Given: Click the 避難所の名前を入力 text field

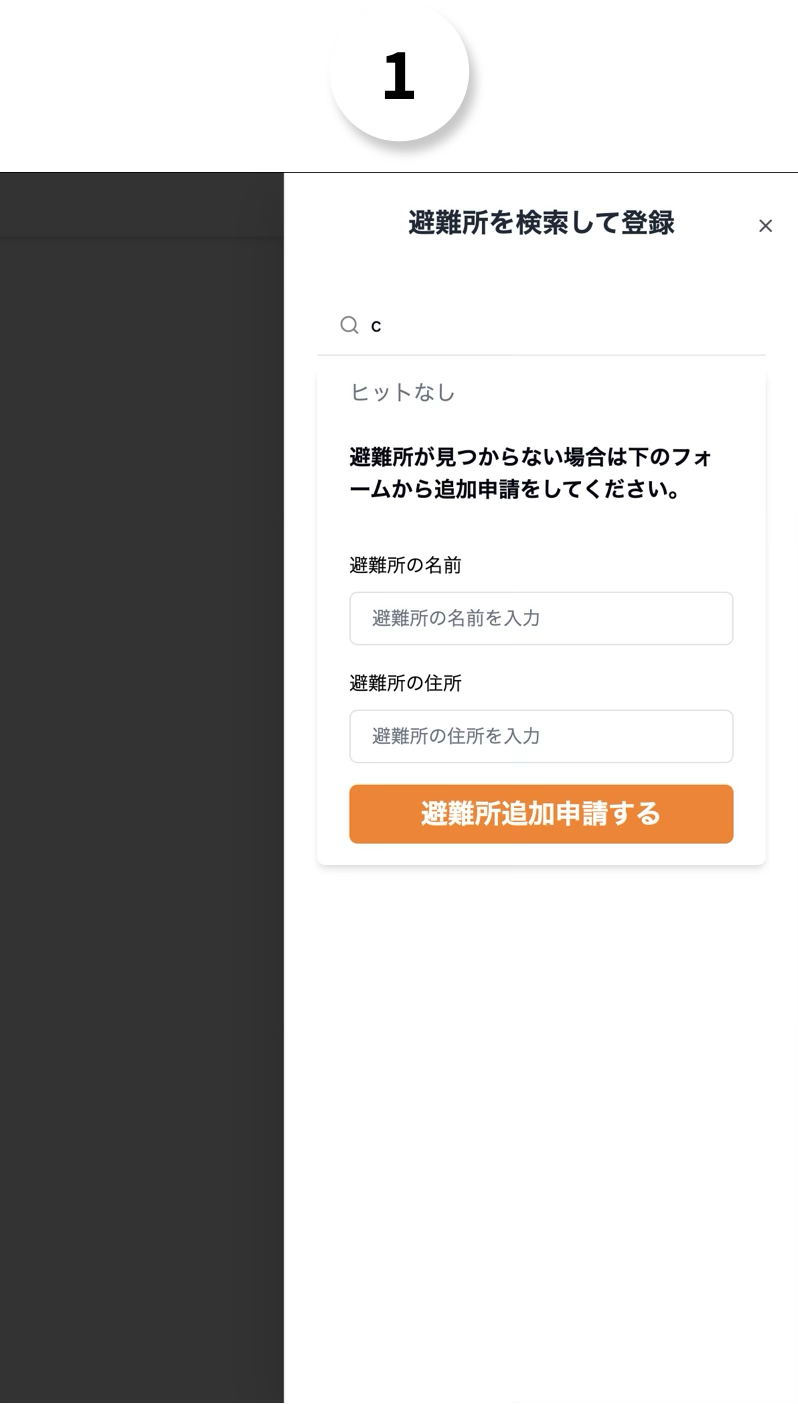Looking at the screenshot, I should pos(541,618).
